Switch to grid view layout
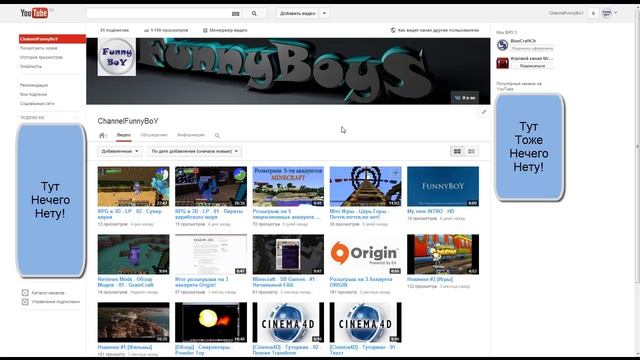This screenshot has height=360, width=640. click(457, 151)
